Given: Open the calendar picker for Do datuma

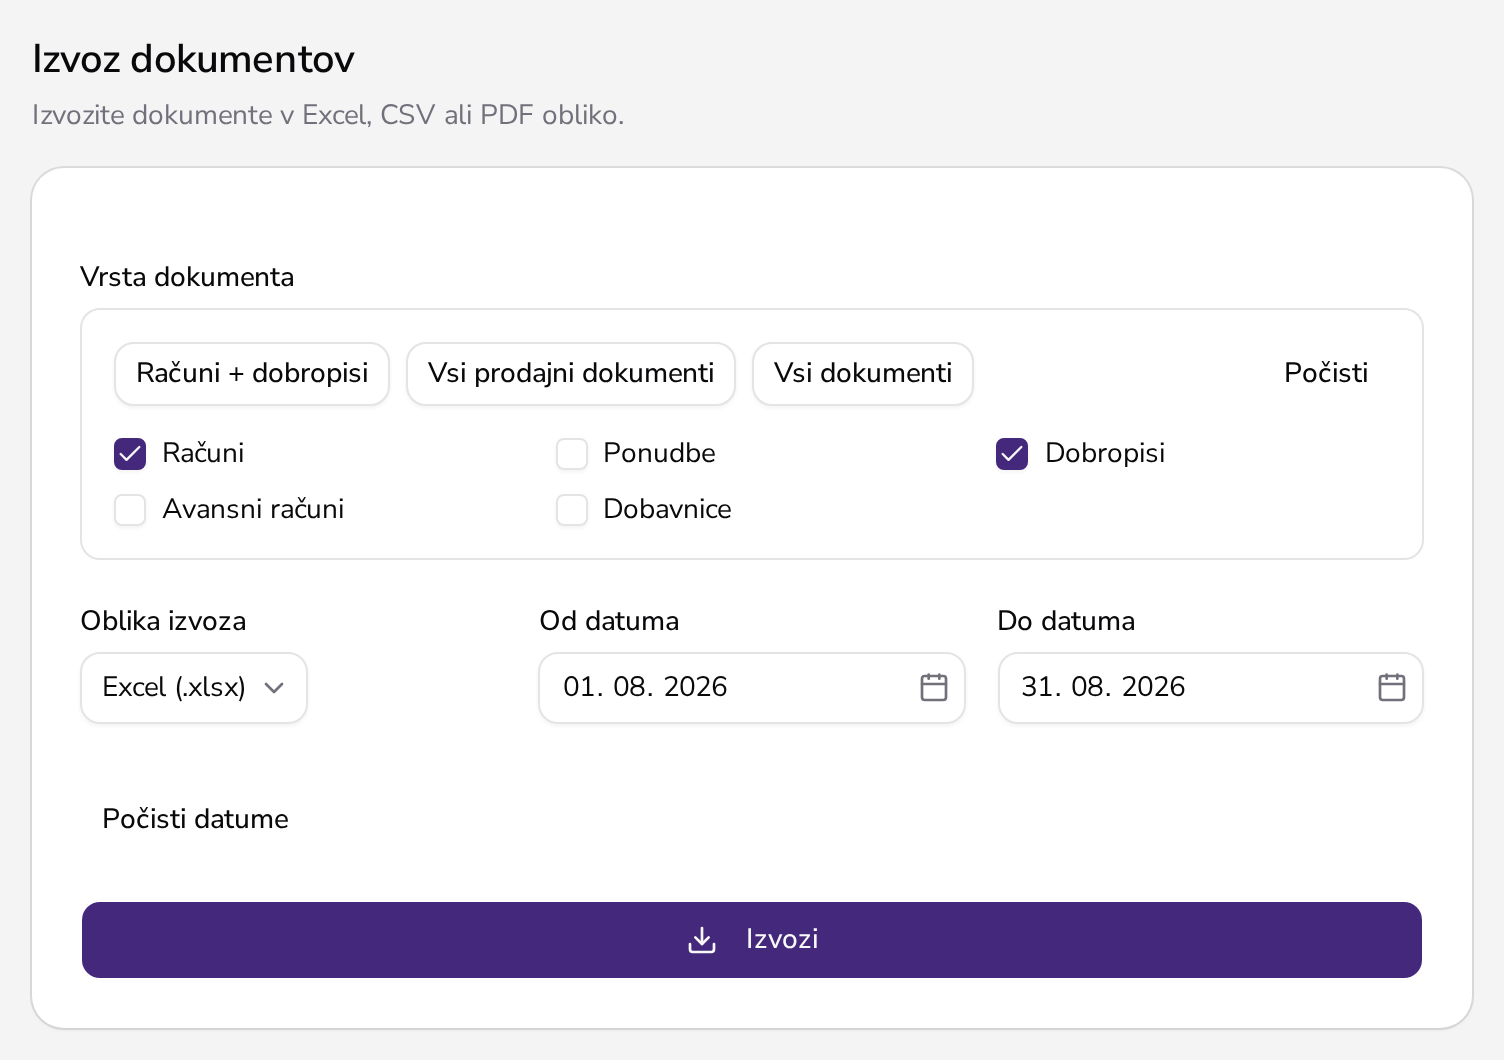Looking at the screenshot, I should (x=1391, y=688).
